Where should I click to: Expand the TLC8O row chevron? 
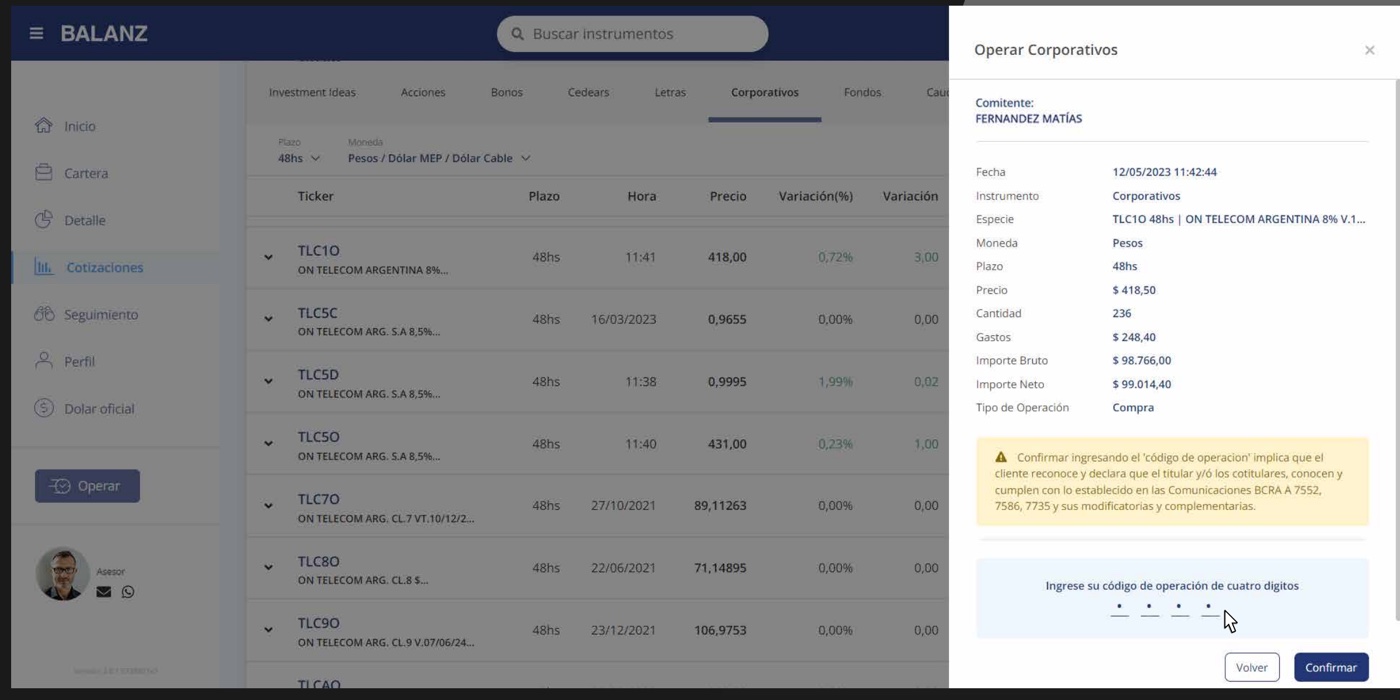tap(268, 567)
